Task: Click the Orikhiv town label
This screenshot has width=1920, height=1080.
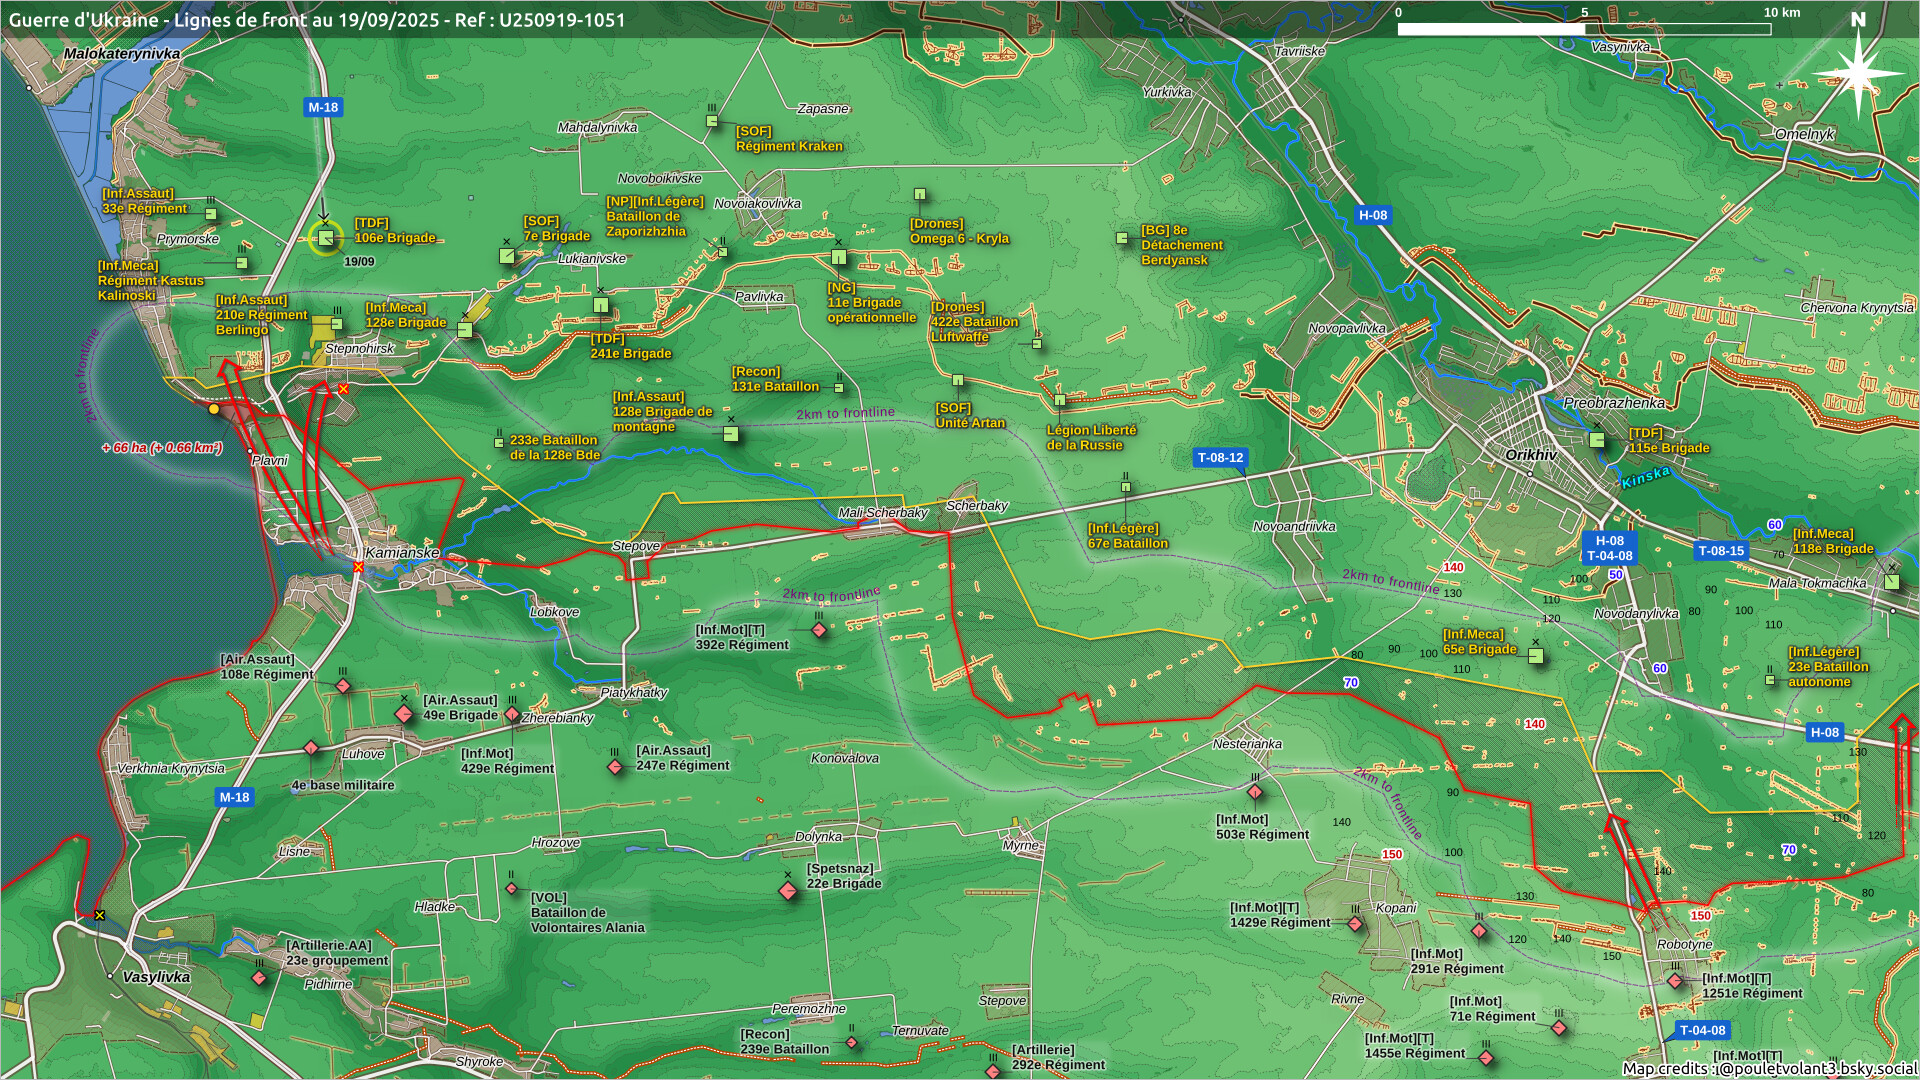Action: pyautogui.click(x=1530, y=455)
